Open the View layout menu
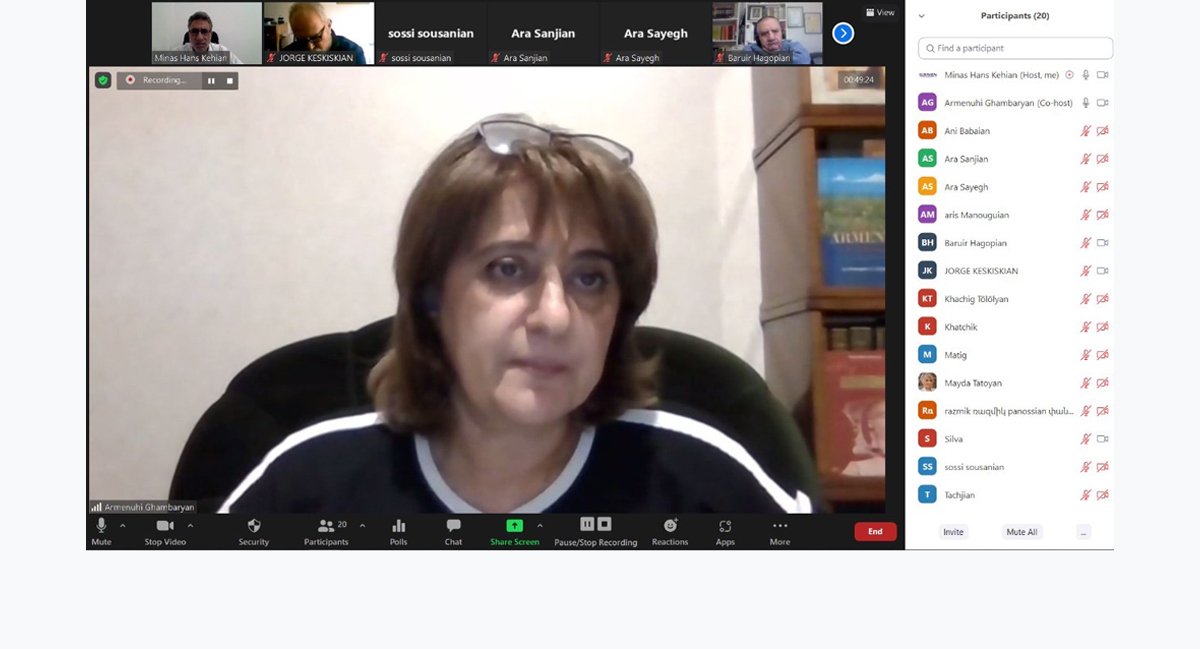Viewport: 1200px width, 649px height. [x=879, y=13]
